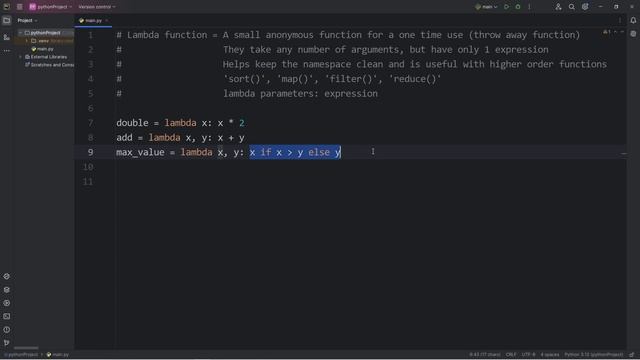Viewport: 640px width, 360px height.
Task: Open CRLF line separator selector
Action: coord(511,355)
